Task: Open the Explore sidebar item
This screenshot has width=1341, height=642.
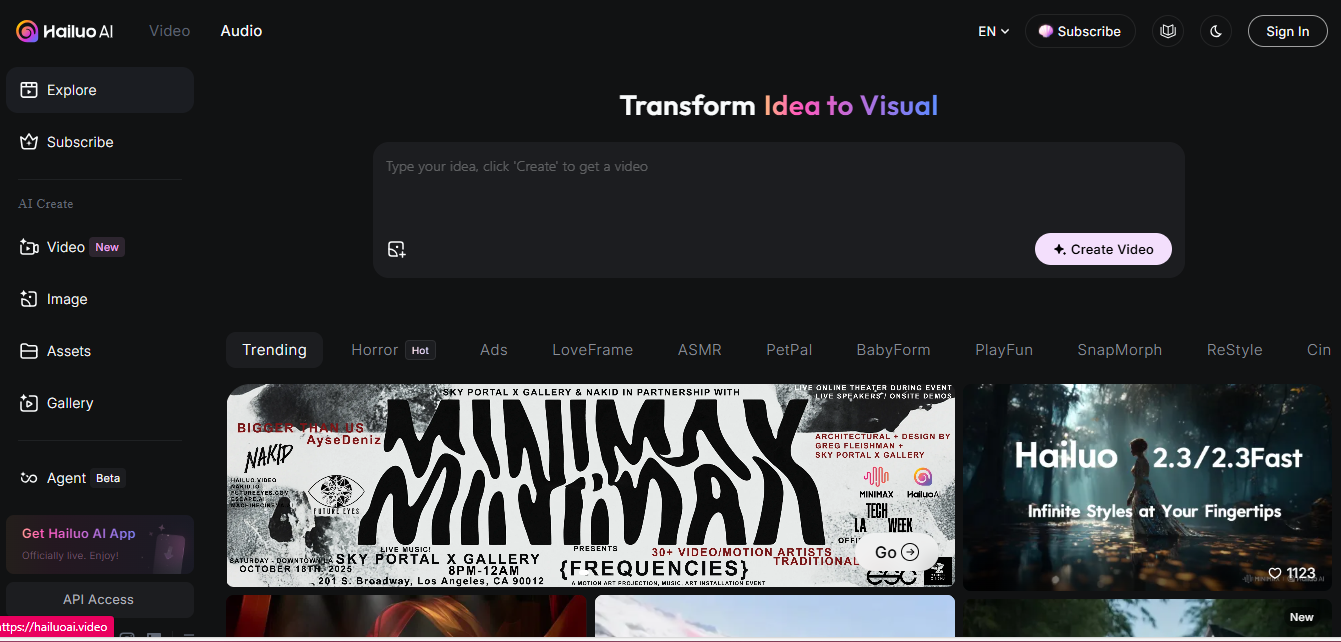Action: pyautogui.click(x=100, y=90)
